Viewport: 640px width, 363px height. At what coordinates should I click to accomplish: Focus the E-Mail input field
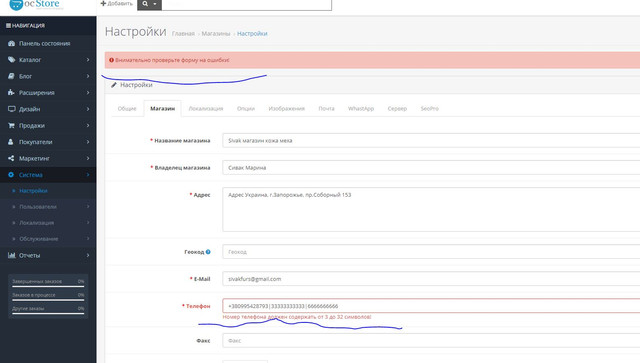pyautogui.click(x=431, y=279)
